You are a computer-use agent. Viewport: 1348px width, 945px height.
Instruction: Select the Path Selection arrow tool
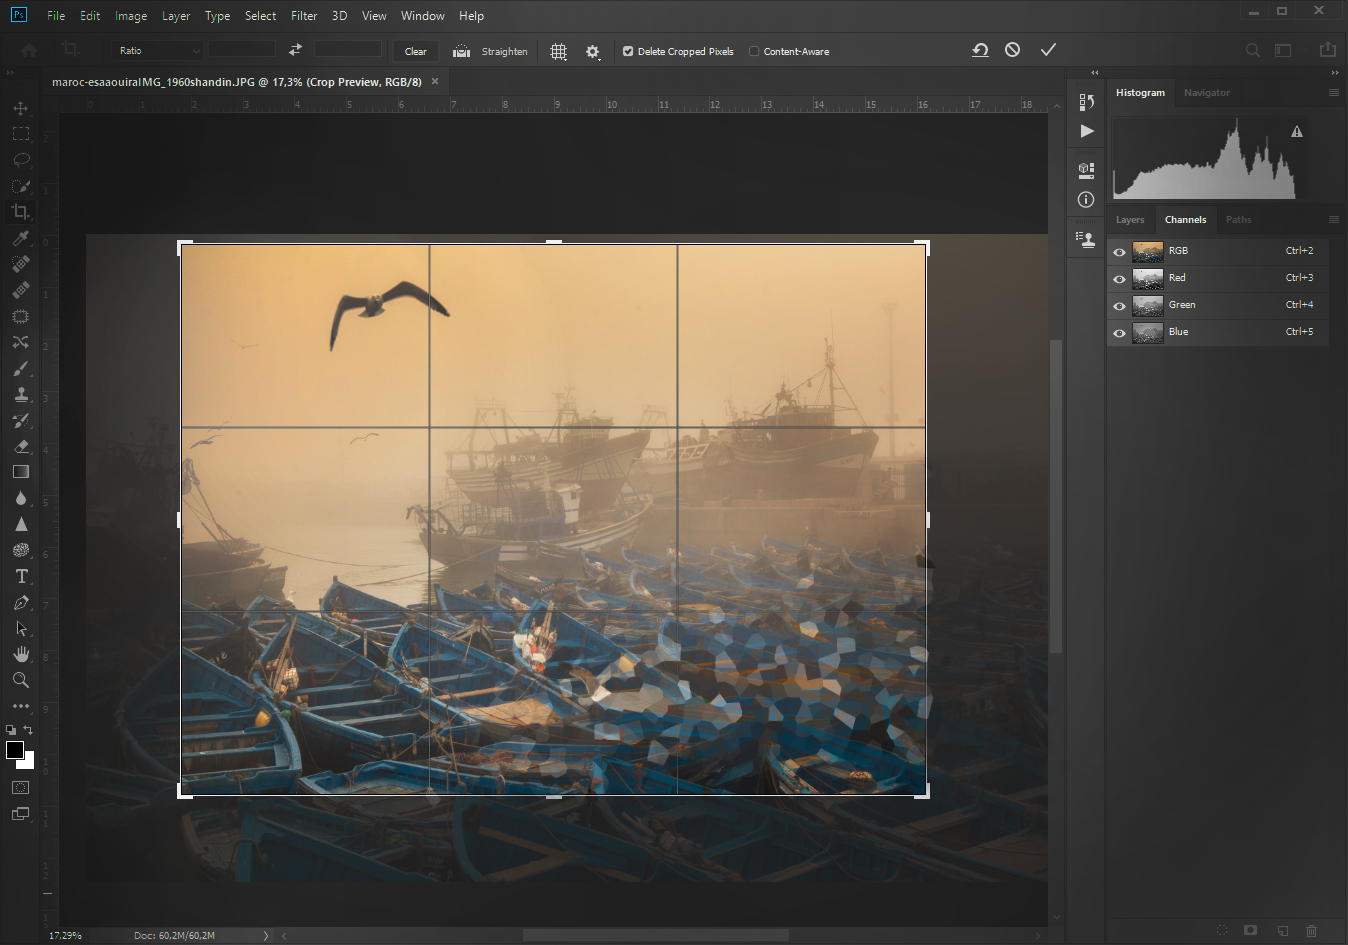[21, 628]
